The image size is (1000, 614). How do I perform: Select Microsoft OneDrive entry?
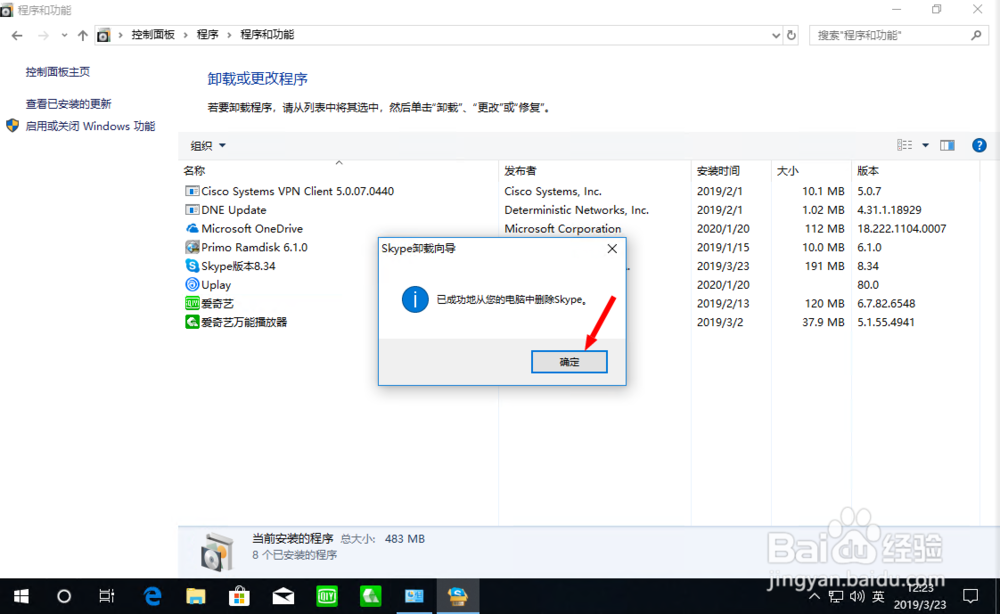tap(252, 228)
